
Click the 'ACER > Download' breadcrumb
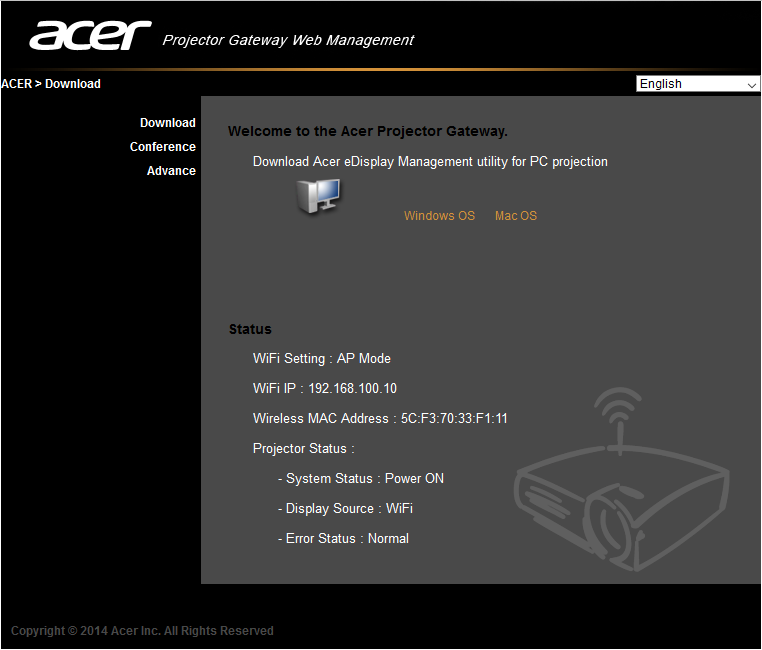[51, 84]
